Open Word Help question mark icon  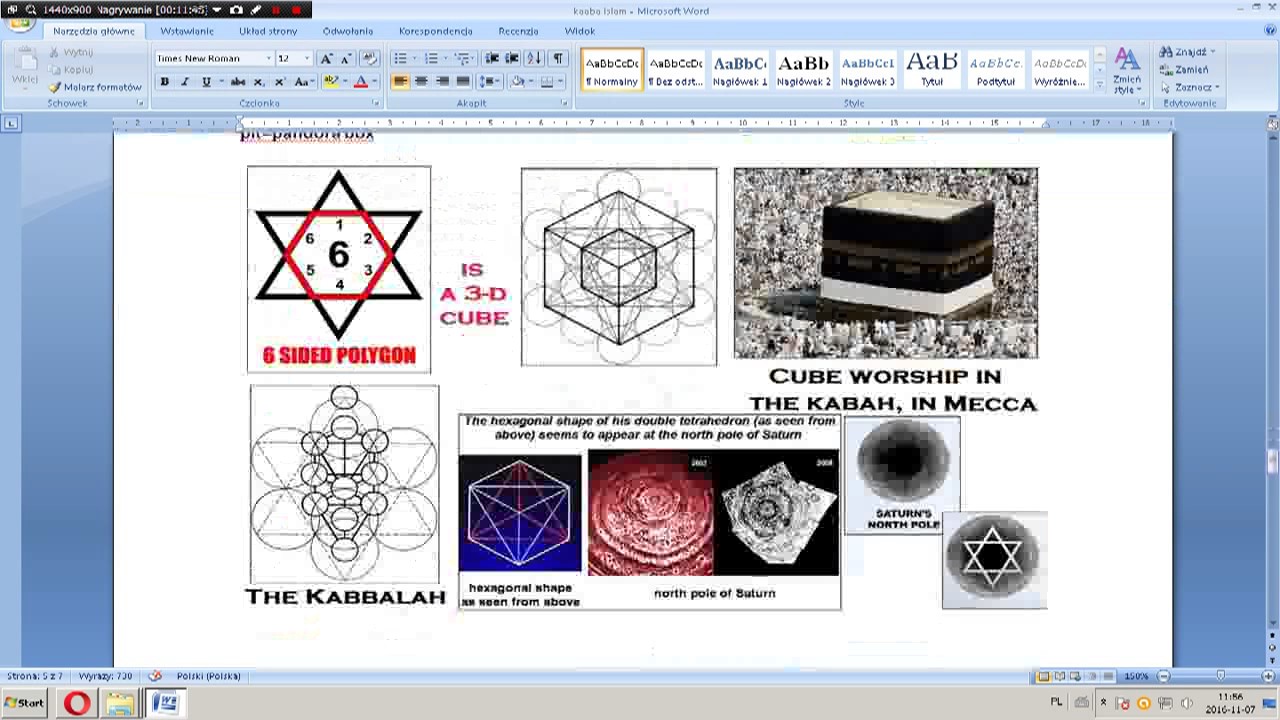[1269, 29]
